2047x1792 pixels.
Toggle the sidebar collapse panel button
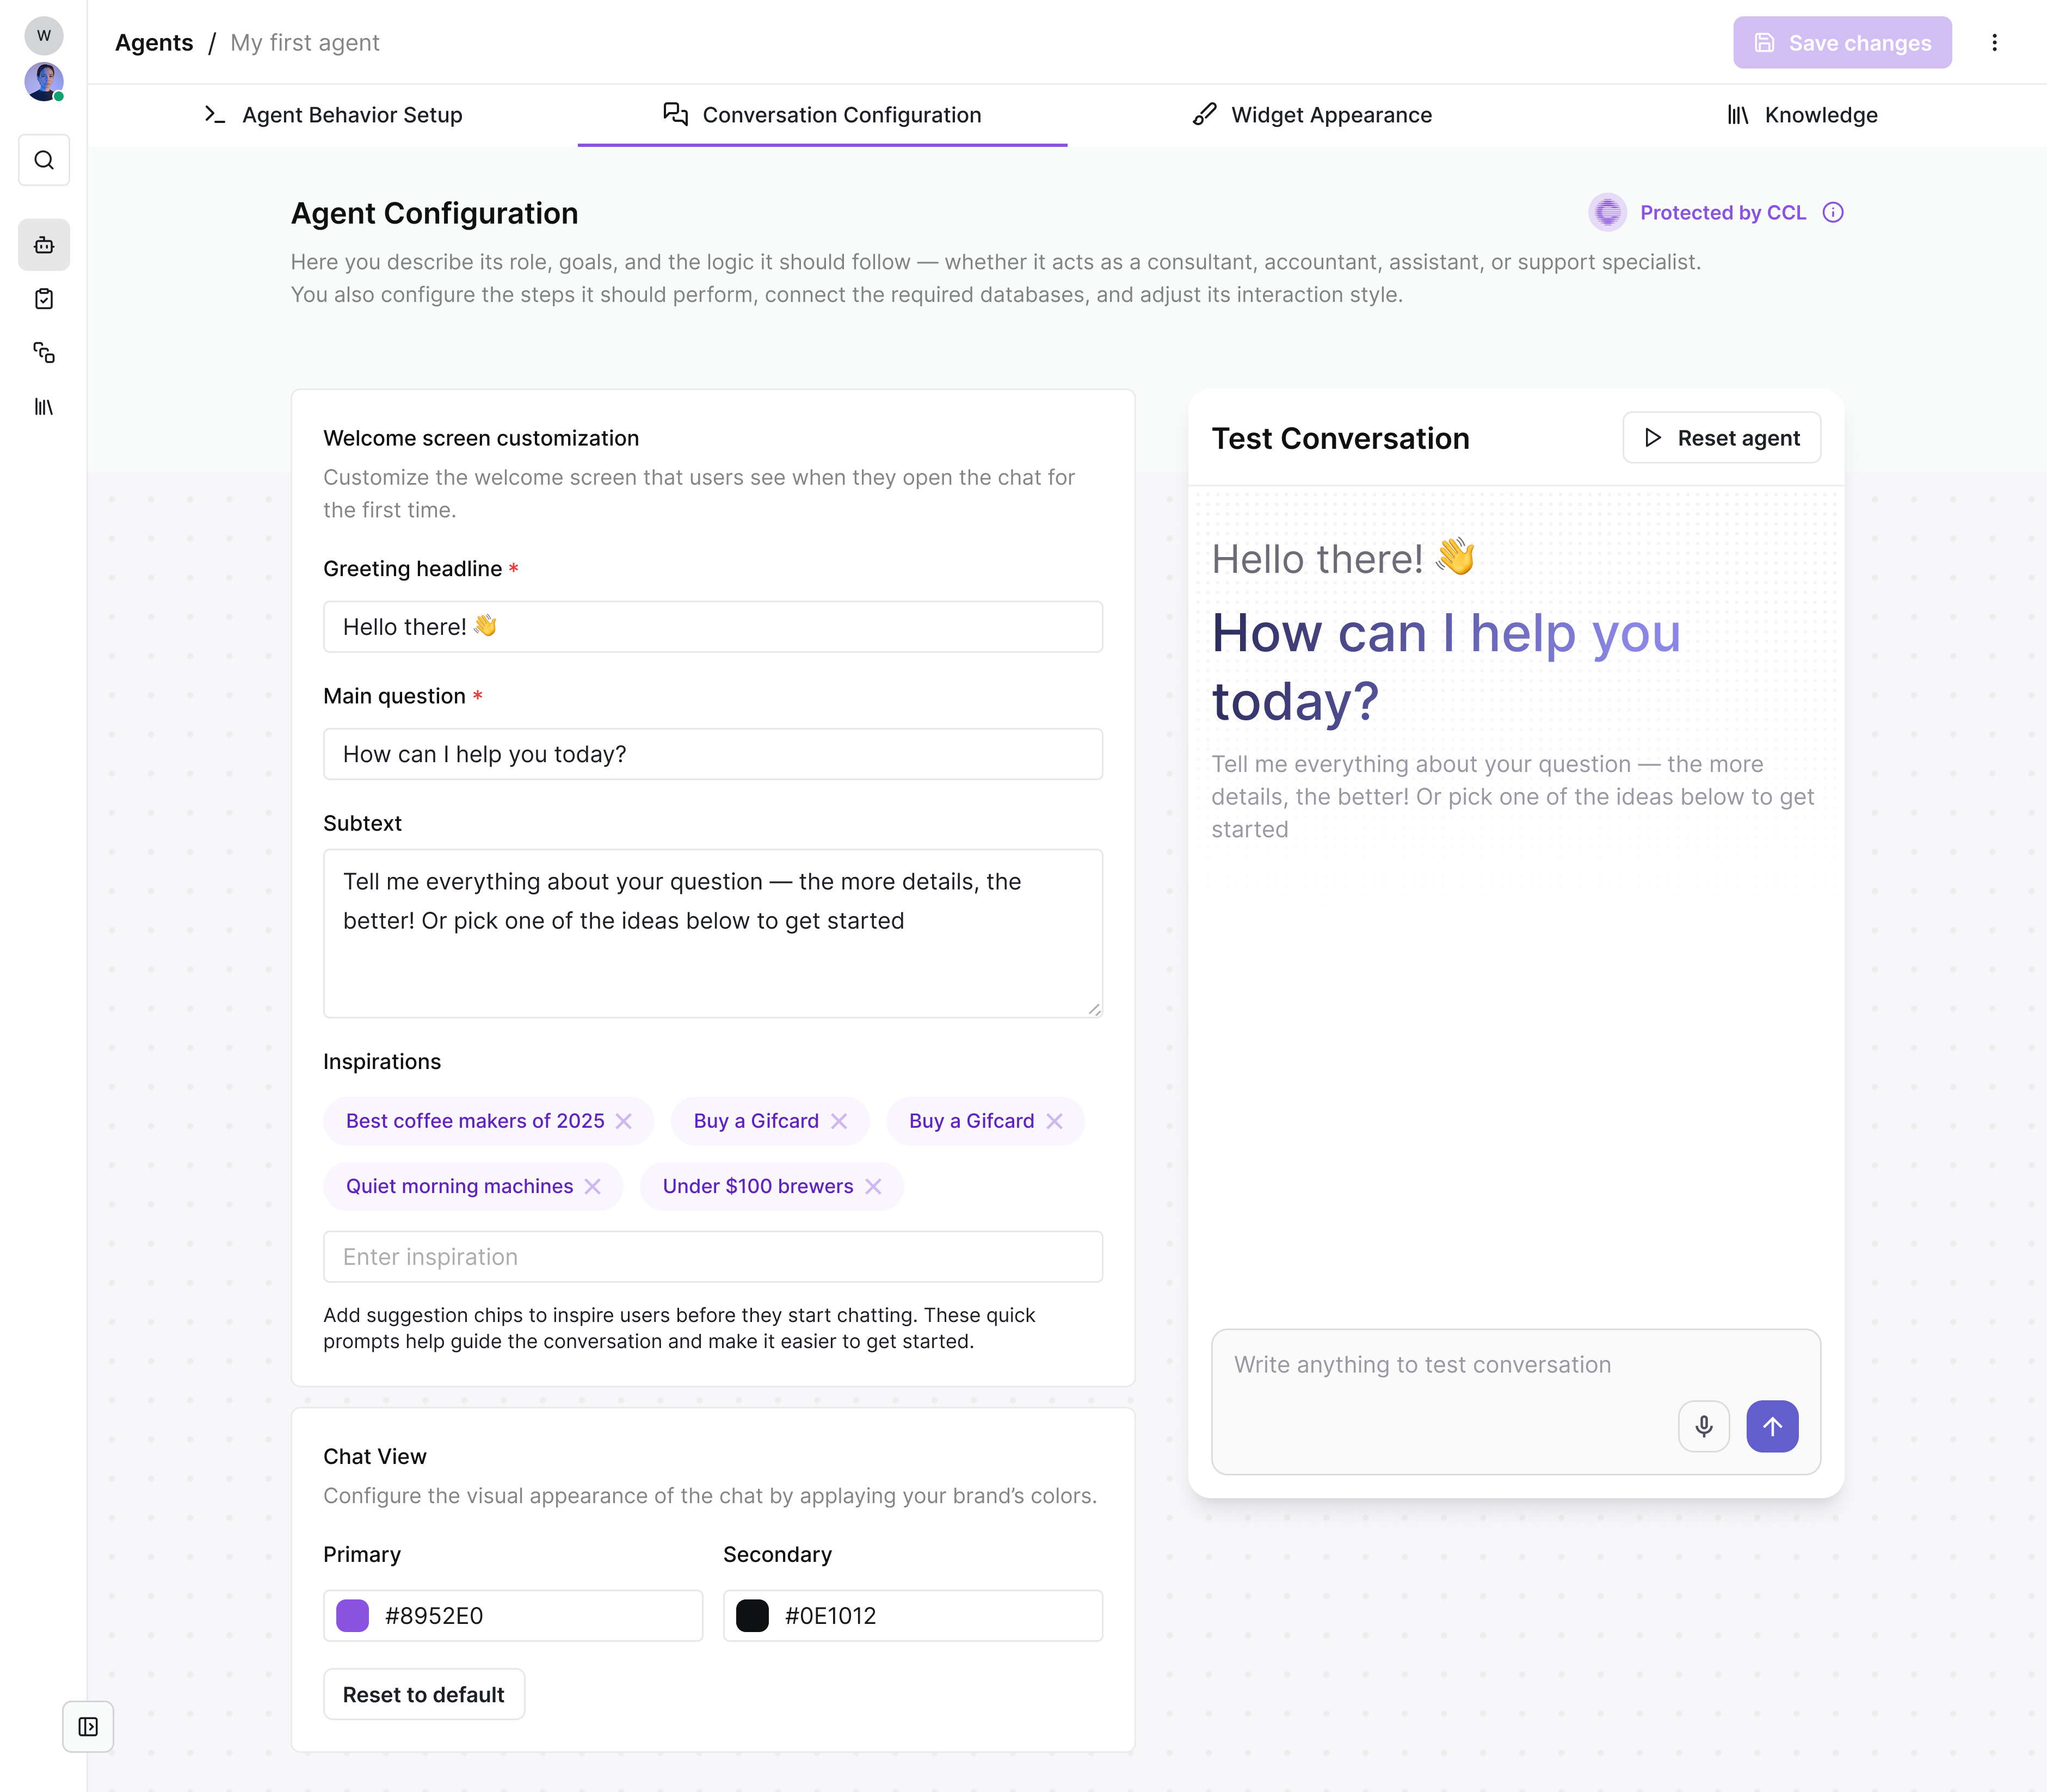pyautogui.click(x=88, y=1727)
